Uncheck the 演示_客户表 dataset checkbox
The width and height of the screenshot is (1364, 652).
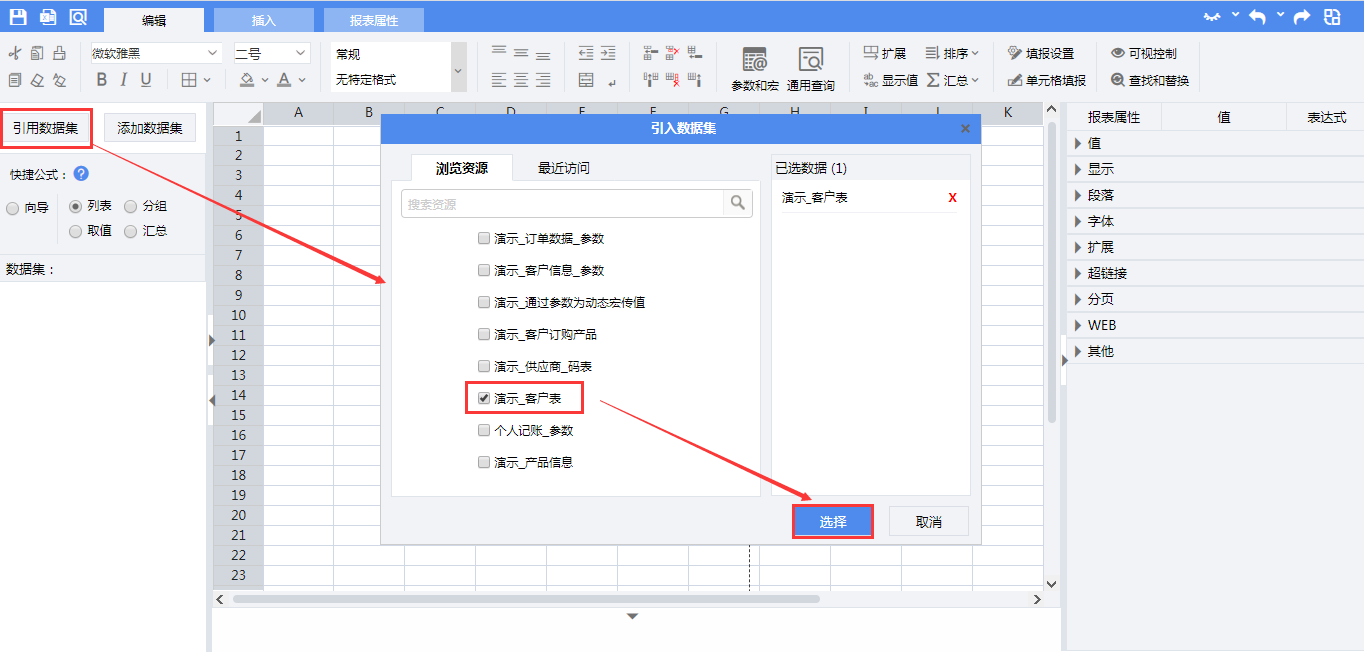click(484, 398)
